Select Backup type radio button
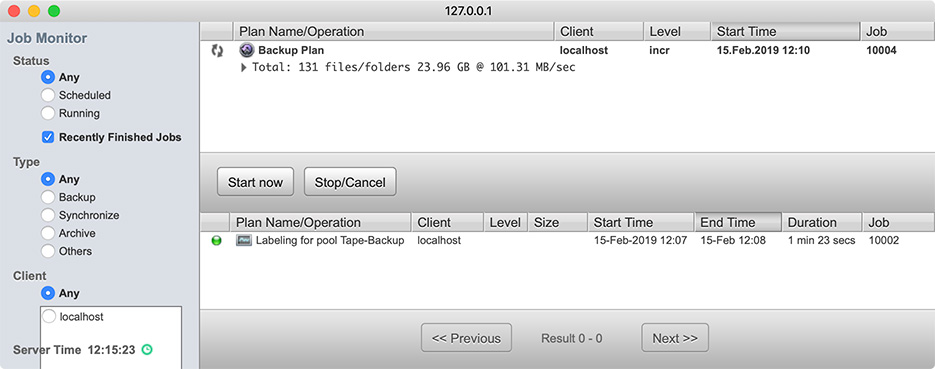The image size is (935, 369). [48, 197]
